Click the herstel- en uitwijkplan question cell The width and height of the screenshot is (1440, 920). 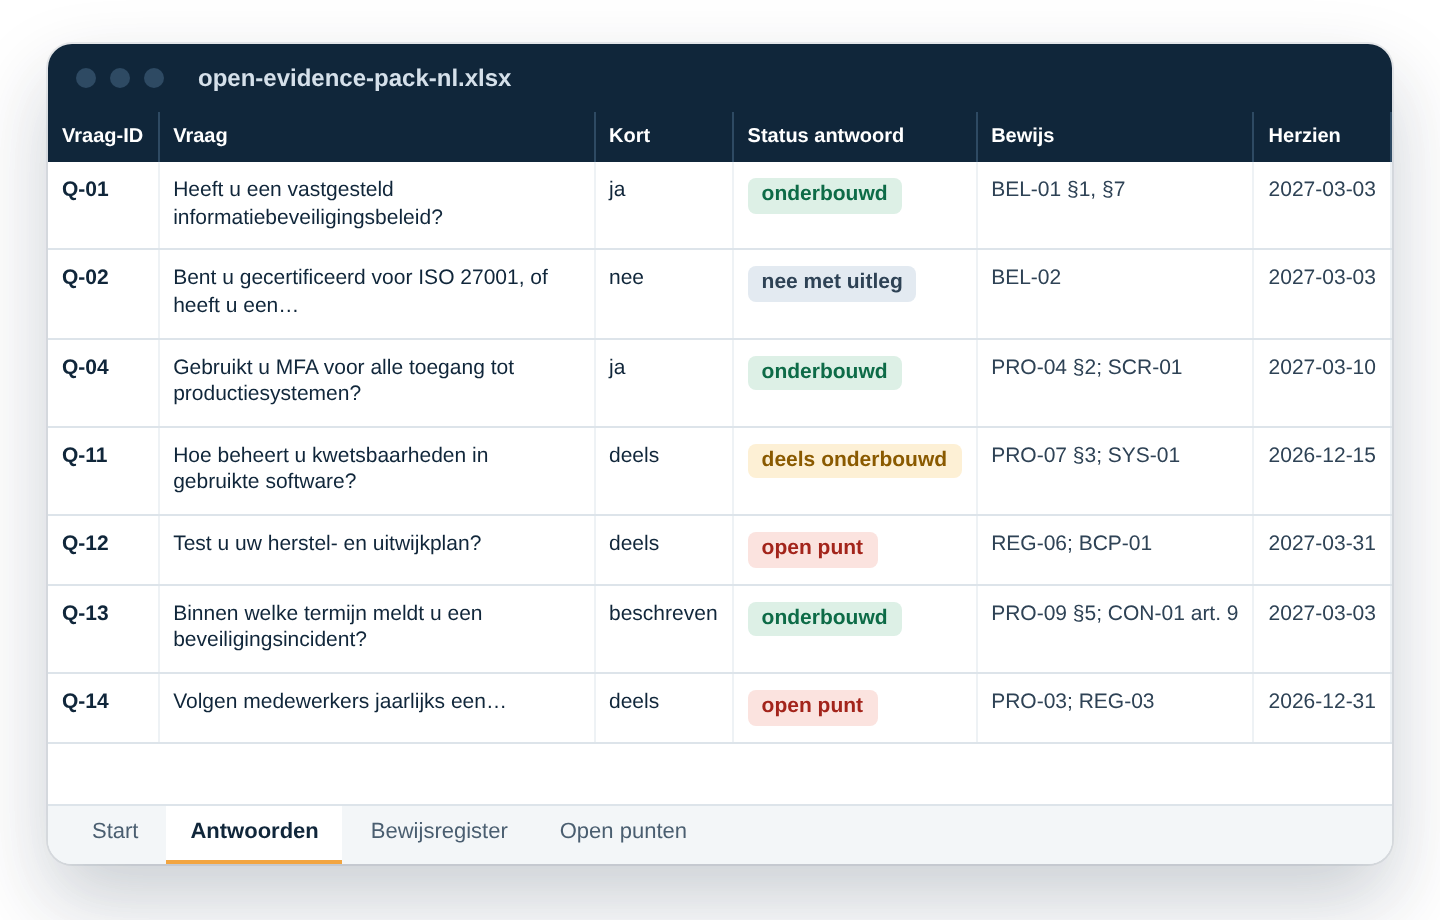click(x=377, y=550)
